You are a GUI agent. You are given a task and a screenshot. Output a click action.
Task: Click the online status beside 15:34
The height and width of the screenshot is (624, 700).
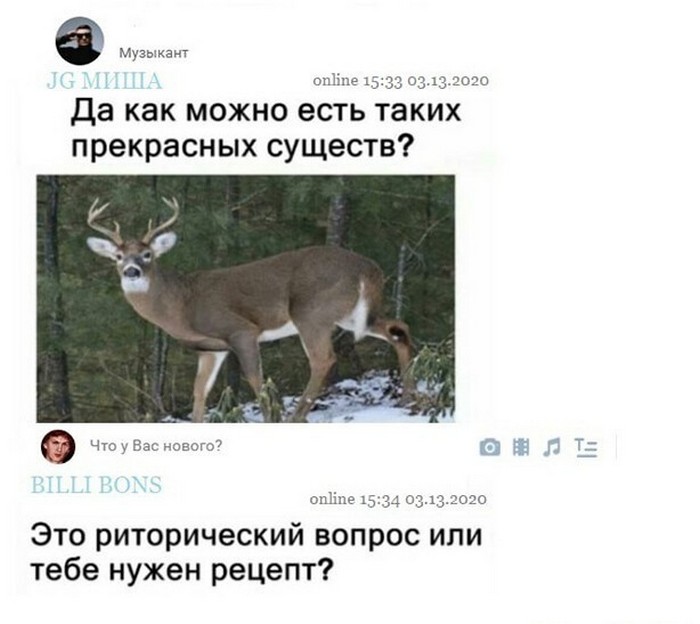pyautogui.click(x=332, y=499)
